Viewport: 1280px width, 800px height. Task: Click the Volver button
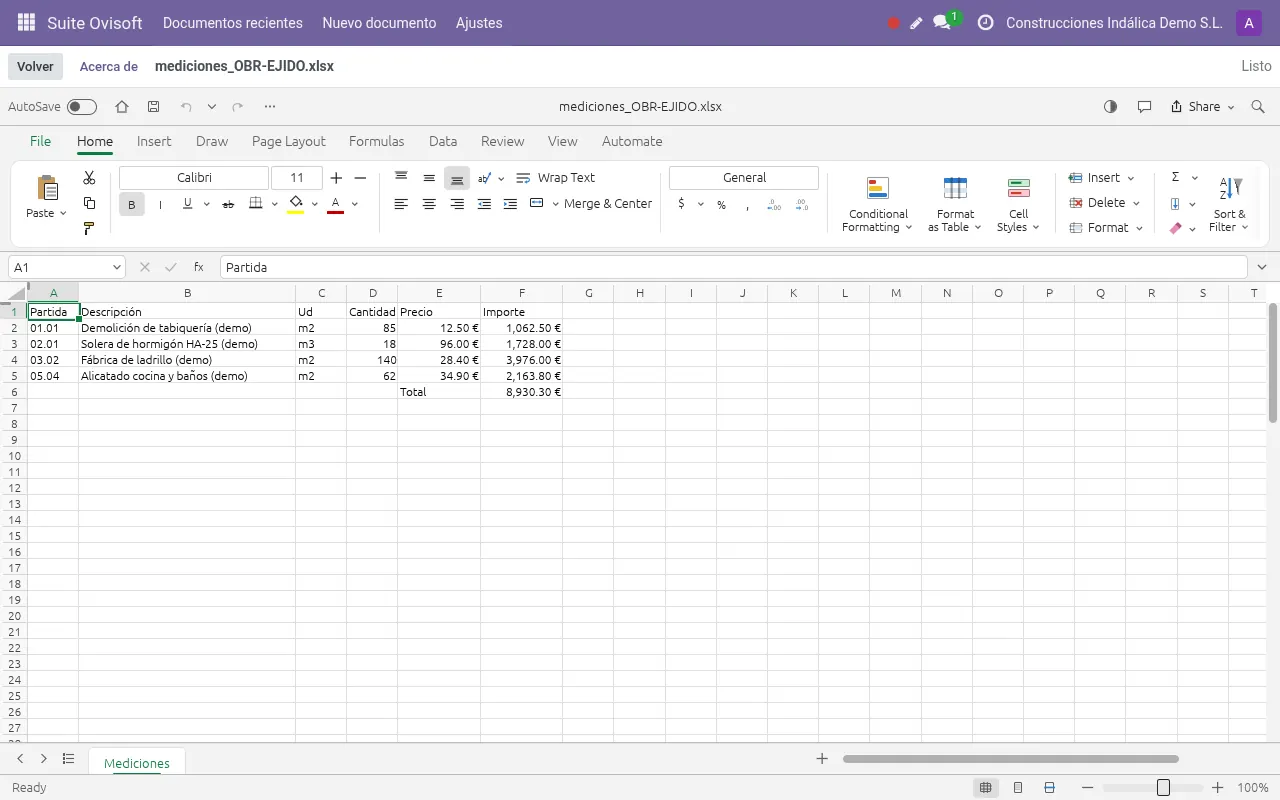pyautogui.click(x=35, y=66)
